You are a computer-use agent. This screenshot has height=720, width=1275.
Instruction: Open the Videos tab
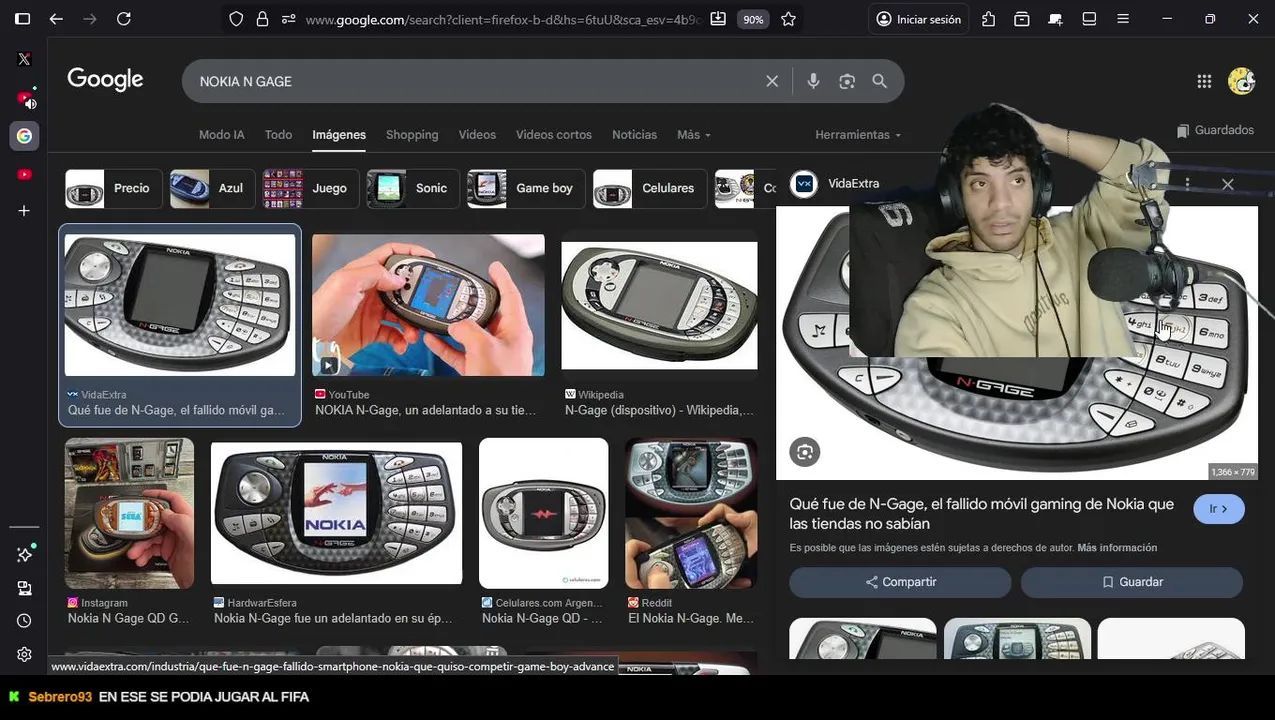(x=477, y=135)
